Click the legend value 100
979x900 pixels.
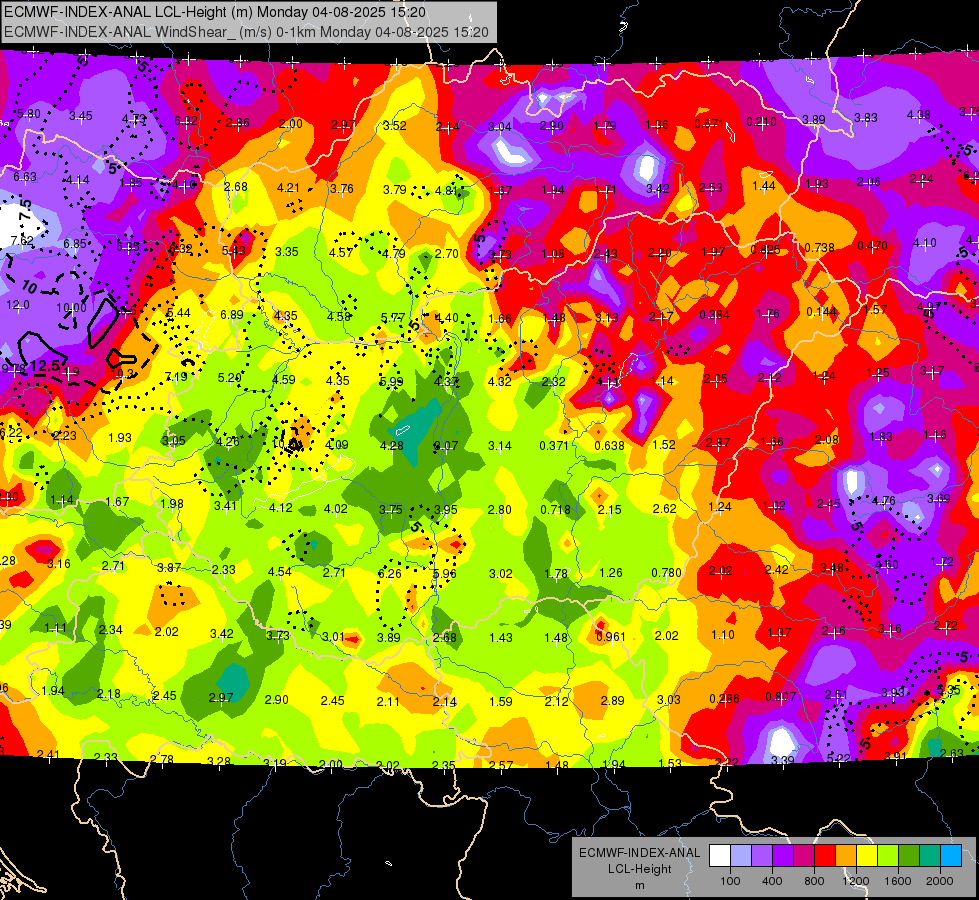point(730,881)
